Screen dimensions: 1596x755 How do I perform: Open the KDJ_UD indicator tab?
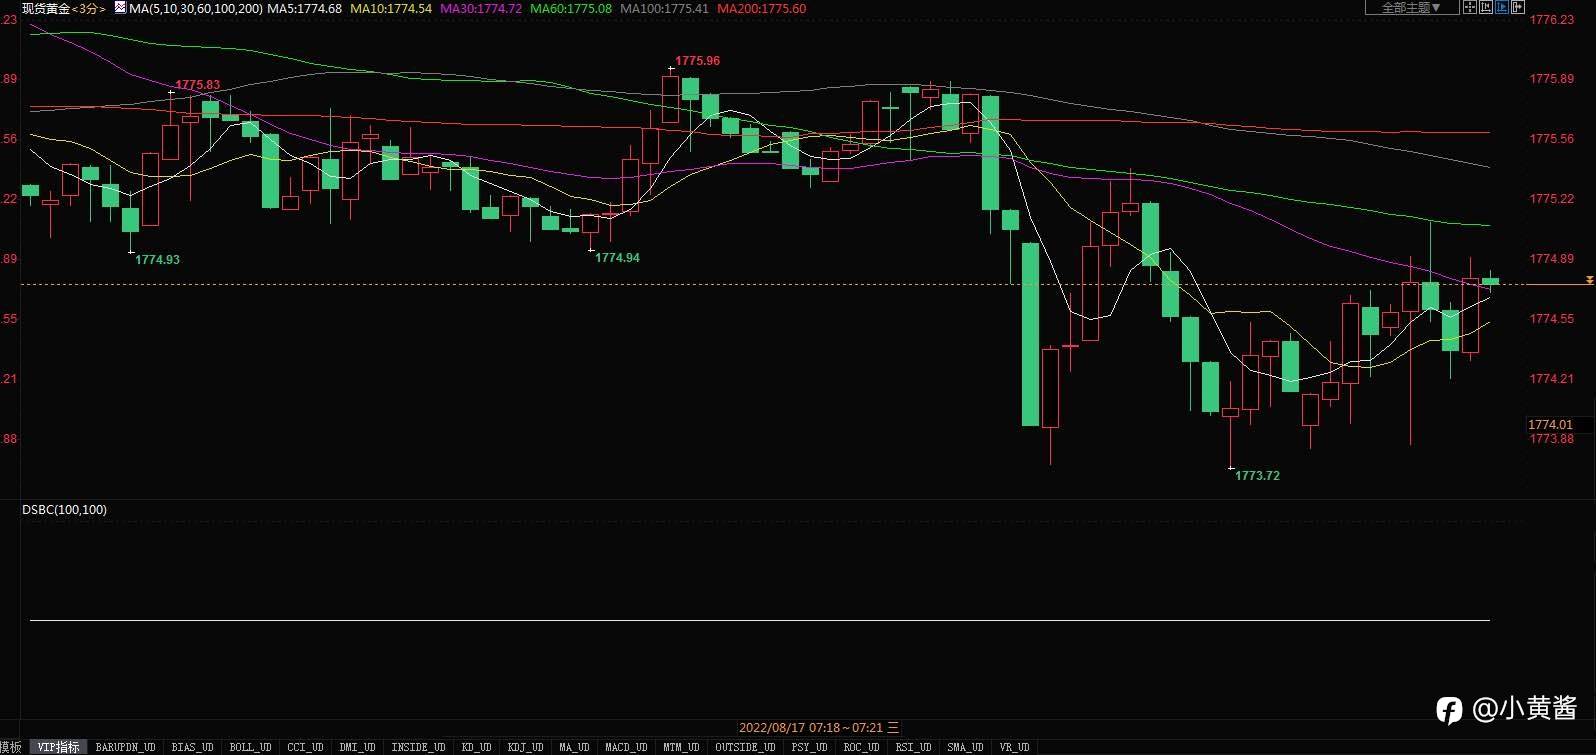point(525,747)
